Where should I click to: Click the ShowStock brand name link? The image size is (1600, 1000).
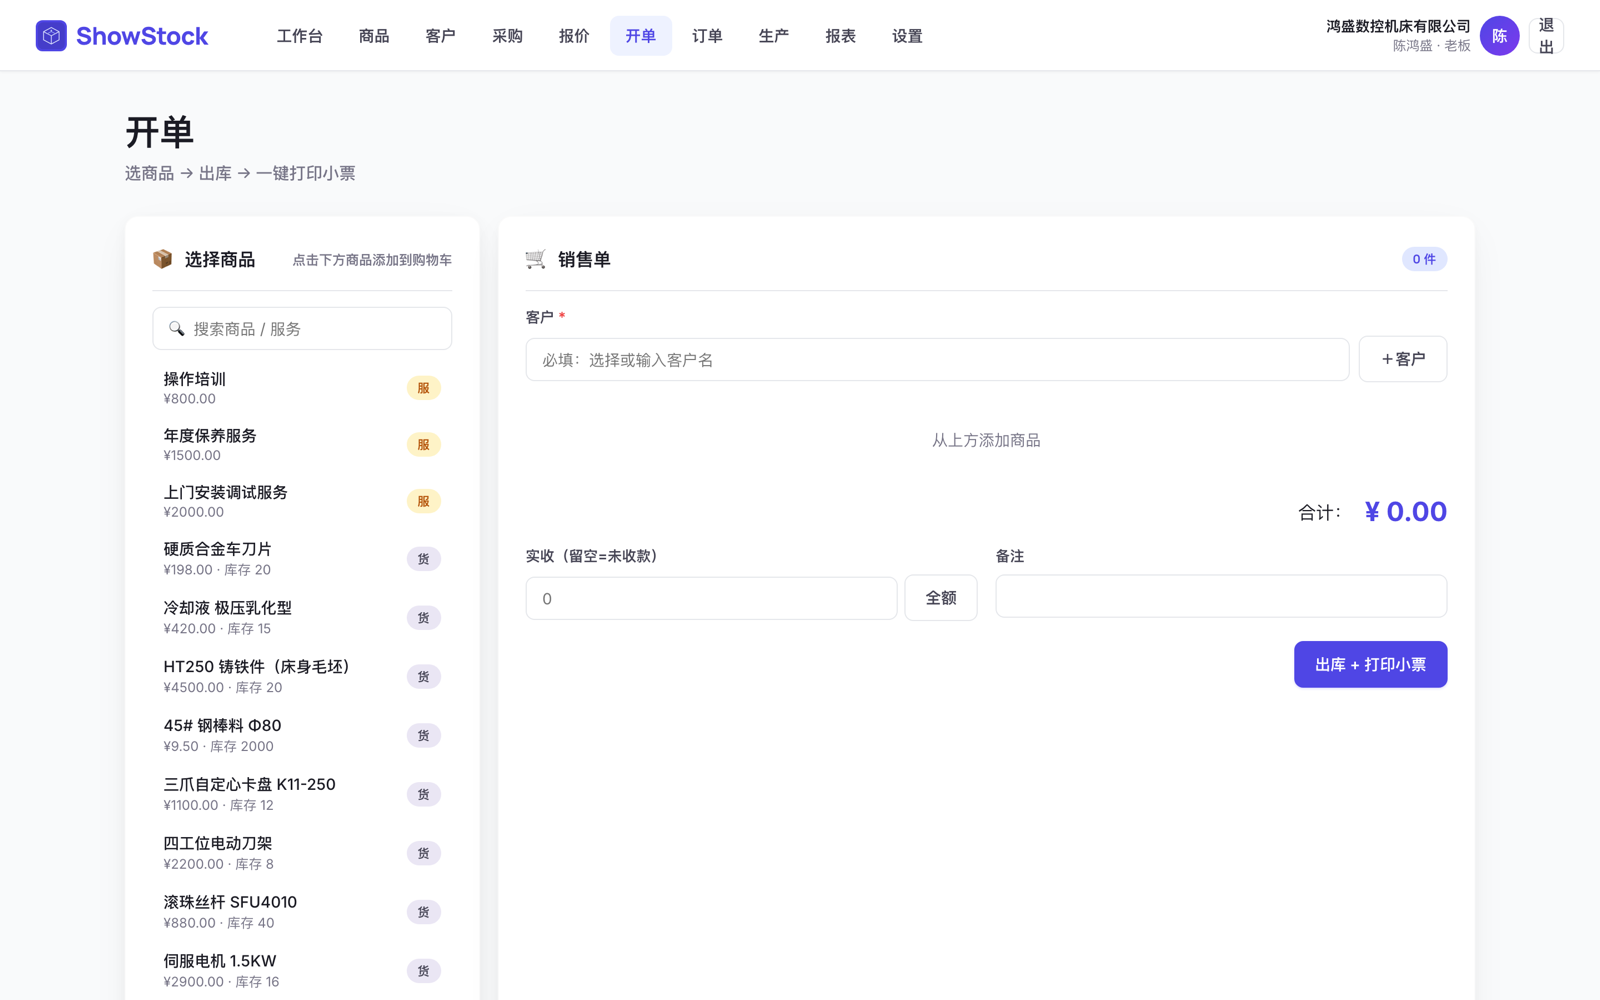point(142,36)
